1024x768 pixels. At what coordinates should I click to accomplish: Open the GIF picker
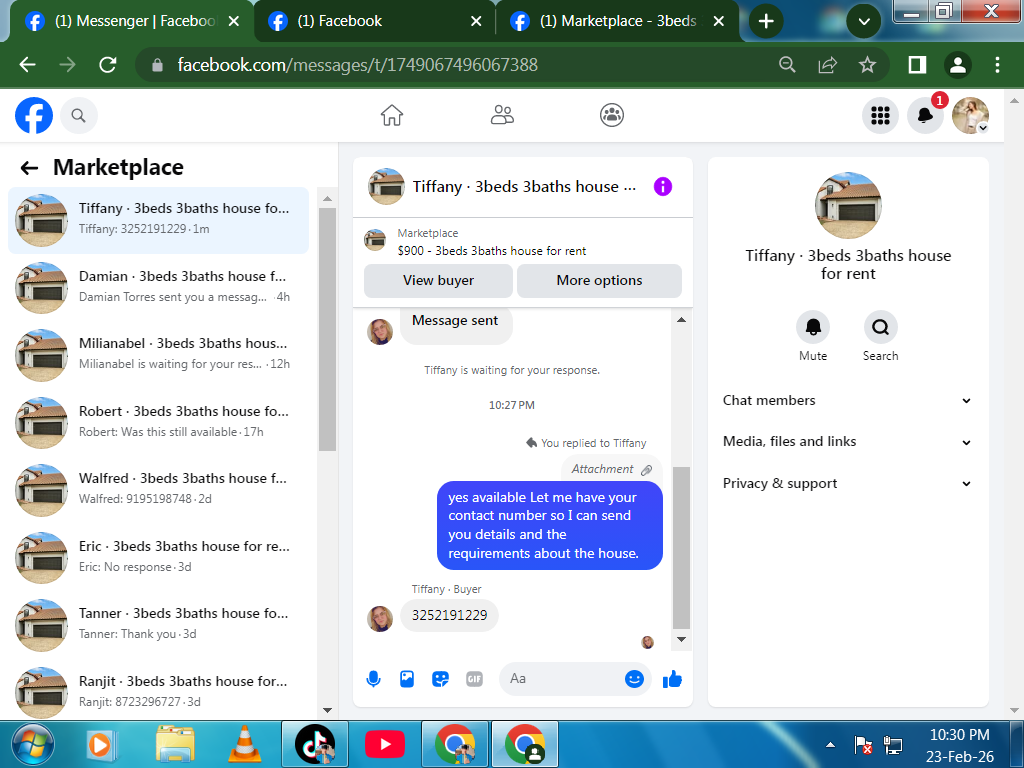pos(474,679)
